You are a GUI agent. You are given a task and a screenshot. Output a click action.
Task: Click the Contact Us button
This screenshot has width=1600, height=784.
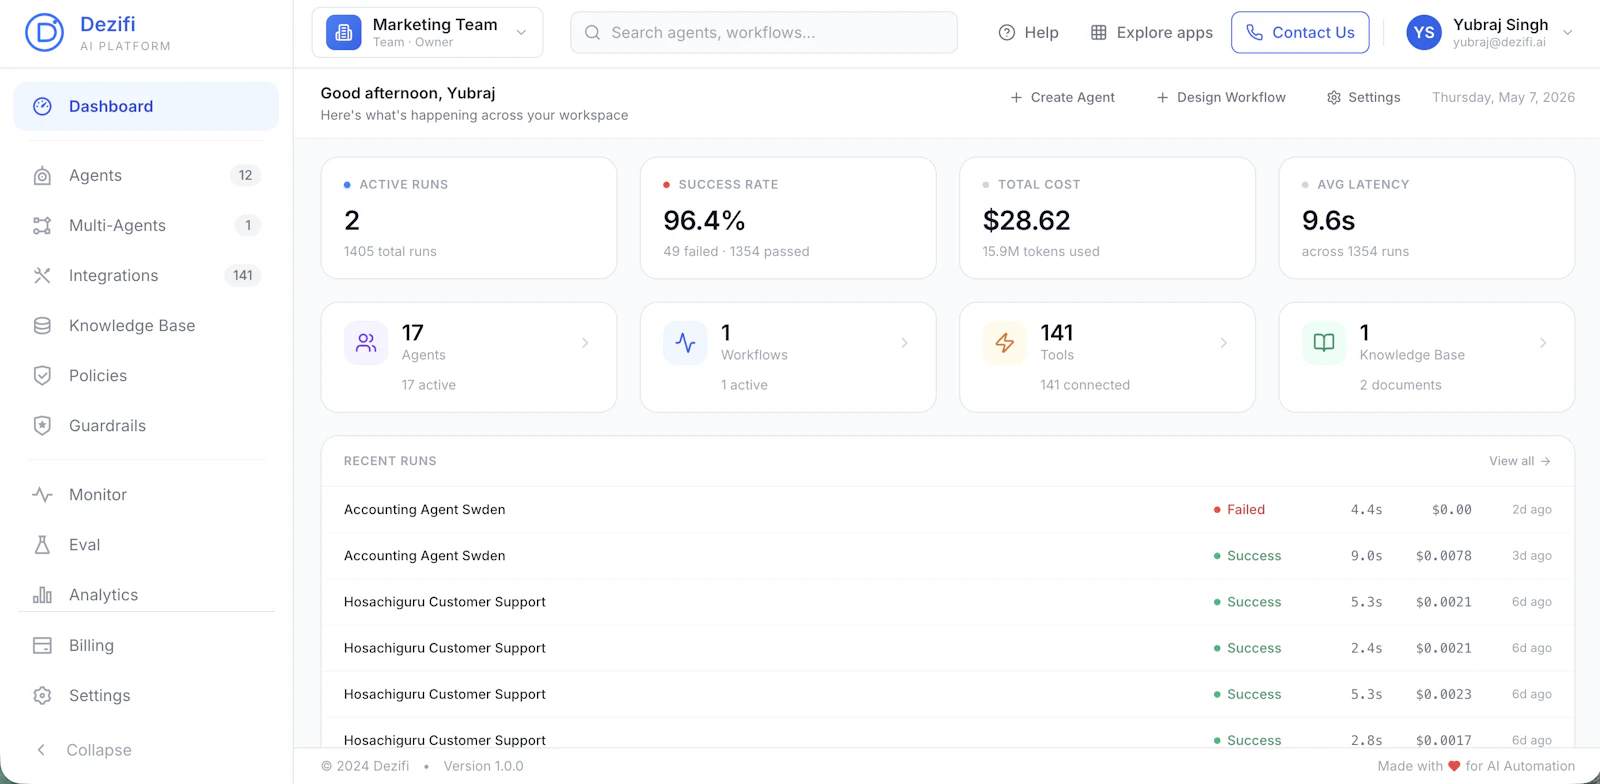coord(1300,33)
